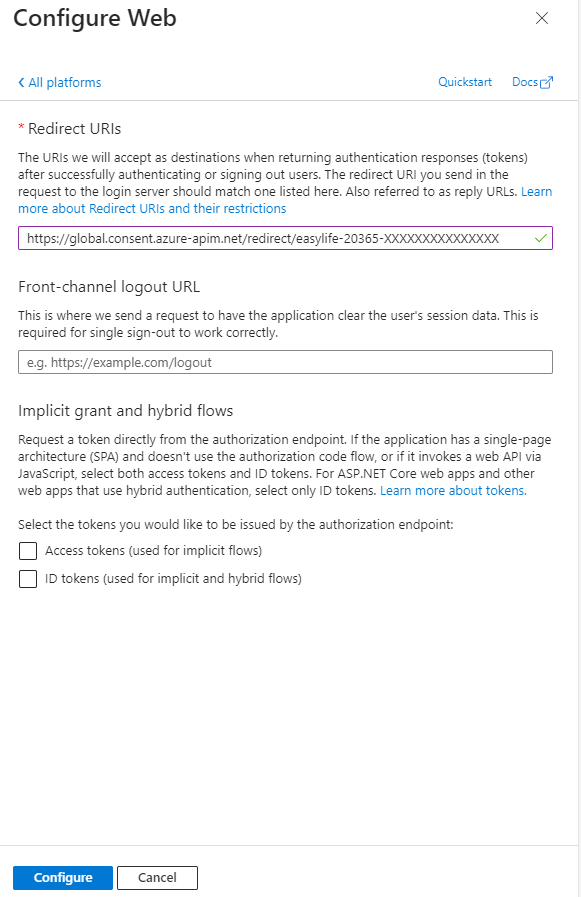This screenshot has height=897, width=581.
Task: Open Docs via the external-link icon
Action: [x=546, y=81]
